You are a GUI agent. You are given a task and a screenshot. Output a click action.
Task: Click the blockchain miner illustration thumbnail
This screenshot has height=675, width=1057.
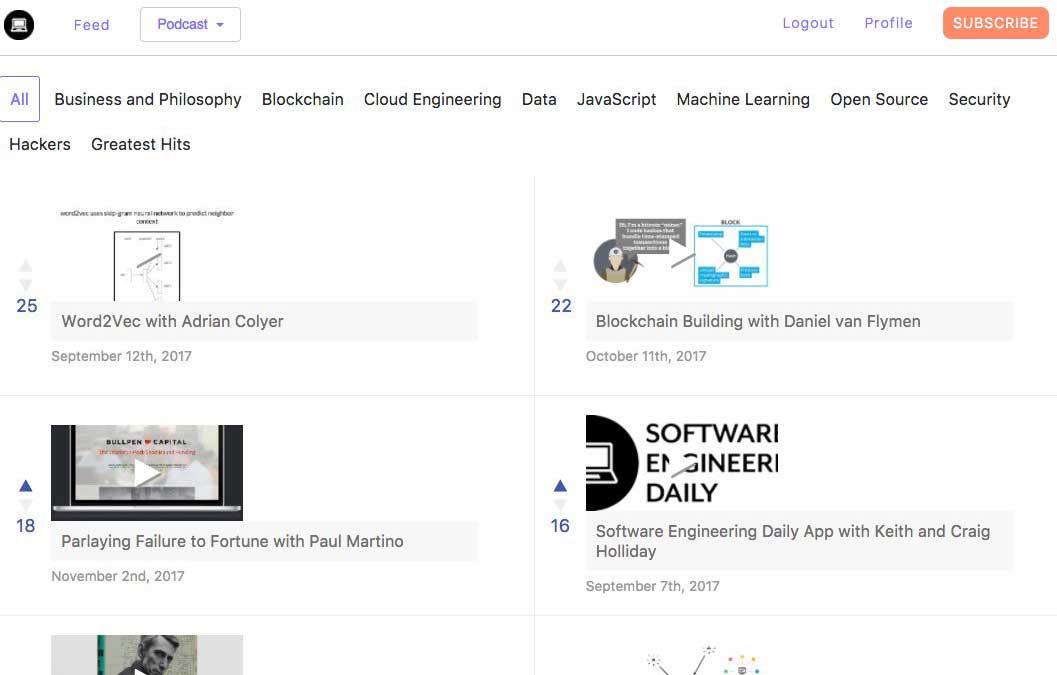coord(681,252)
